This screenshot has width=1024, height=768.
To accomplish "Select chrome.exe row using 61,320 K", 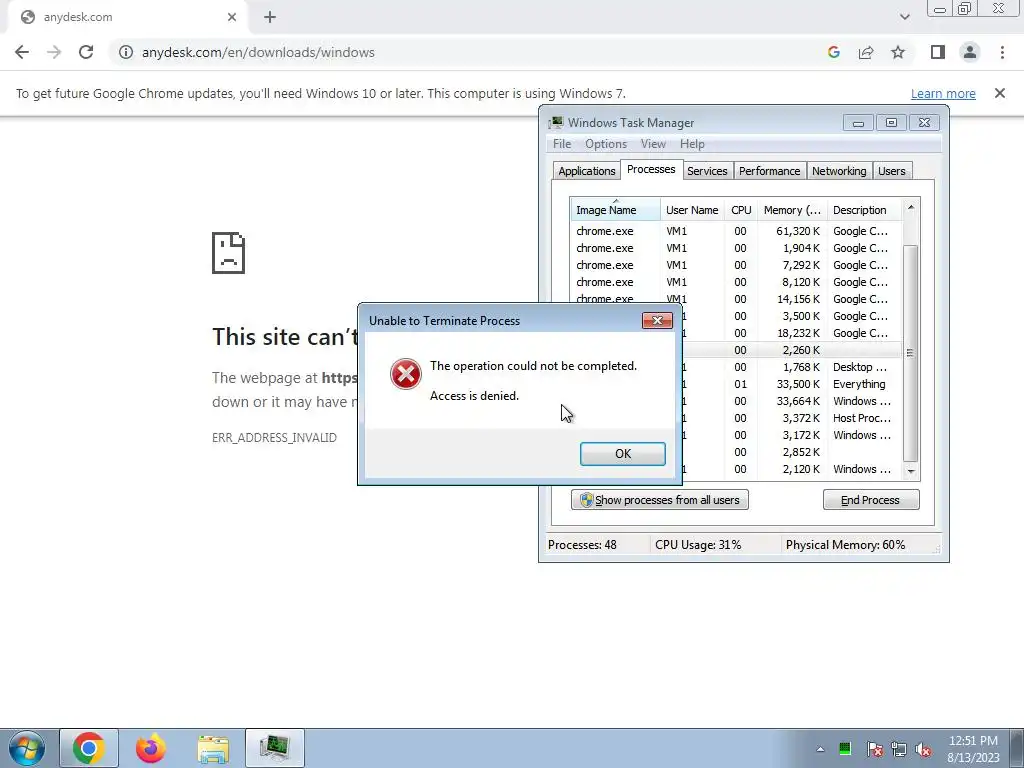I will (x=736, y=231).
